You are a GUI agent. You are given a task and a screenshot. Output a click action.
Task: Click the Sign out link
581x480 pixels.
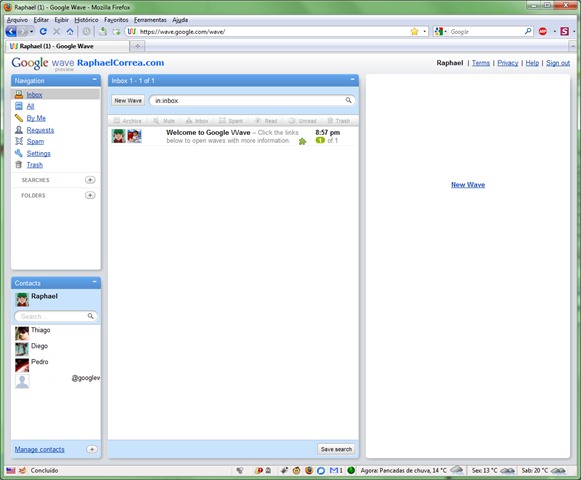point(558,63)
